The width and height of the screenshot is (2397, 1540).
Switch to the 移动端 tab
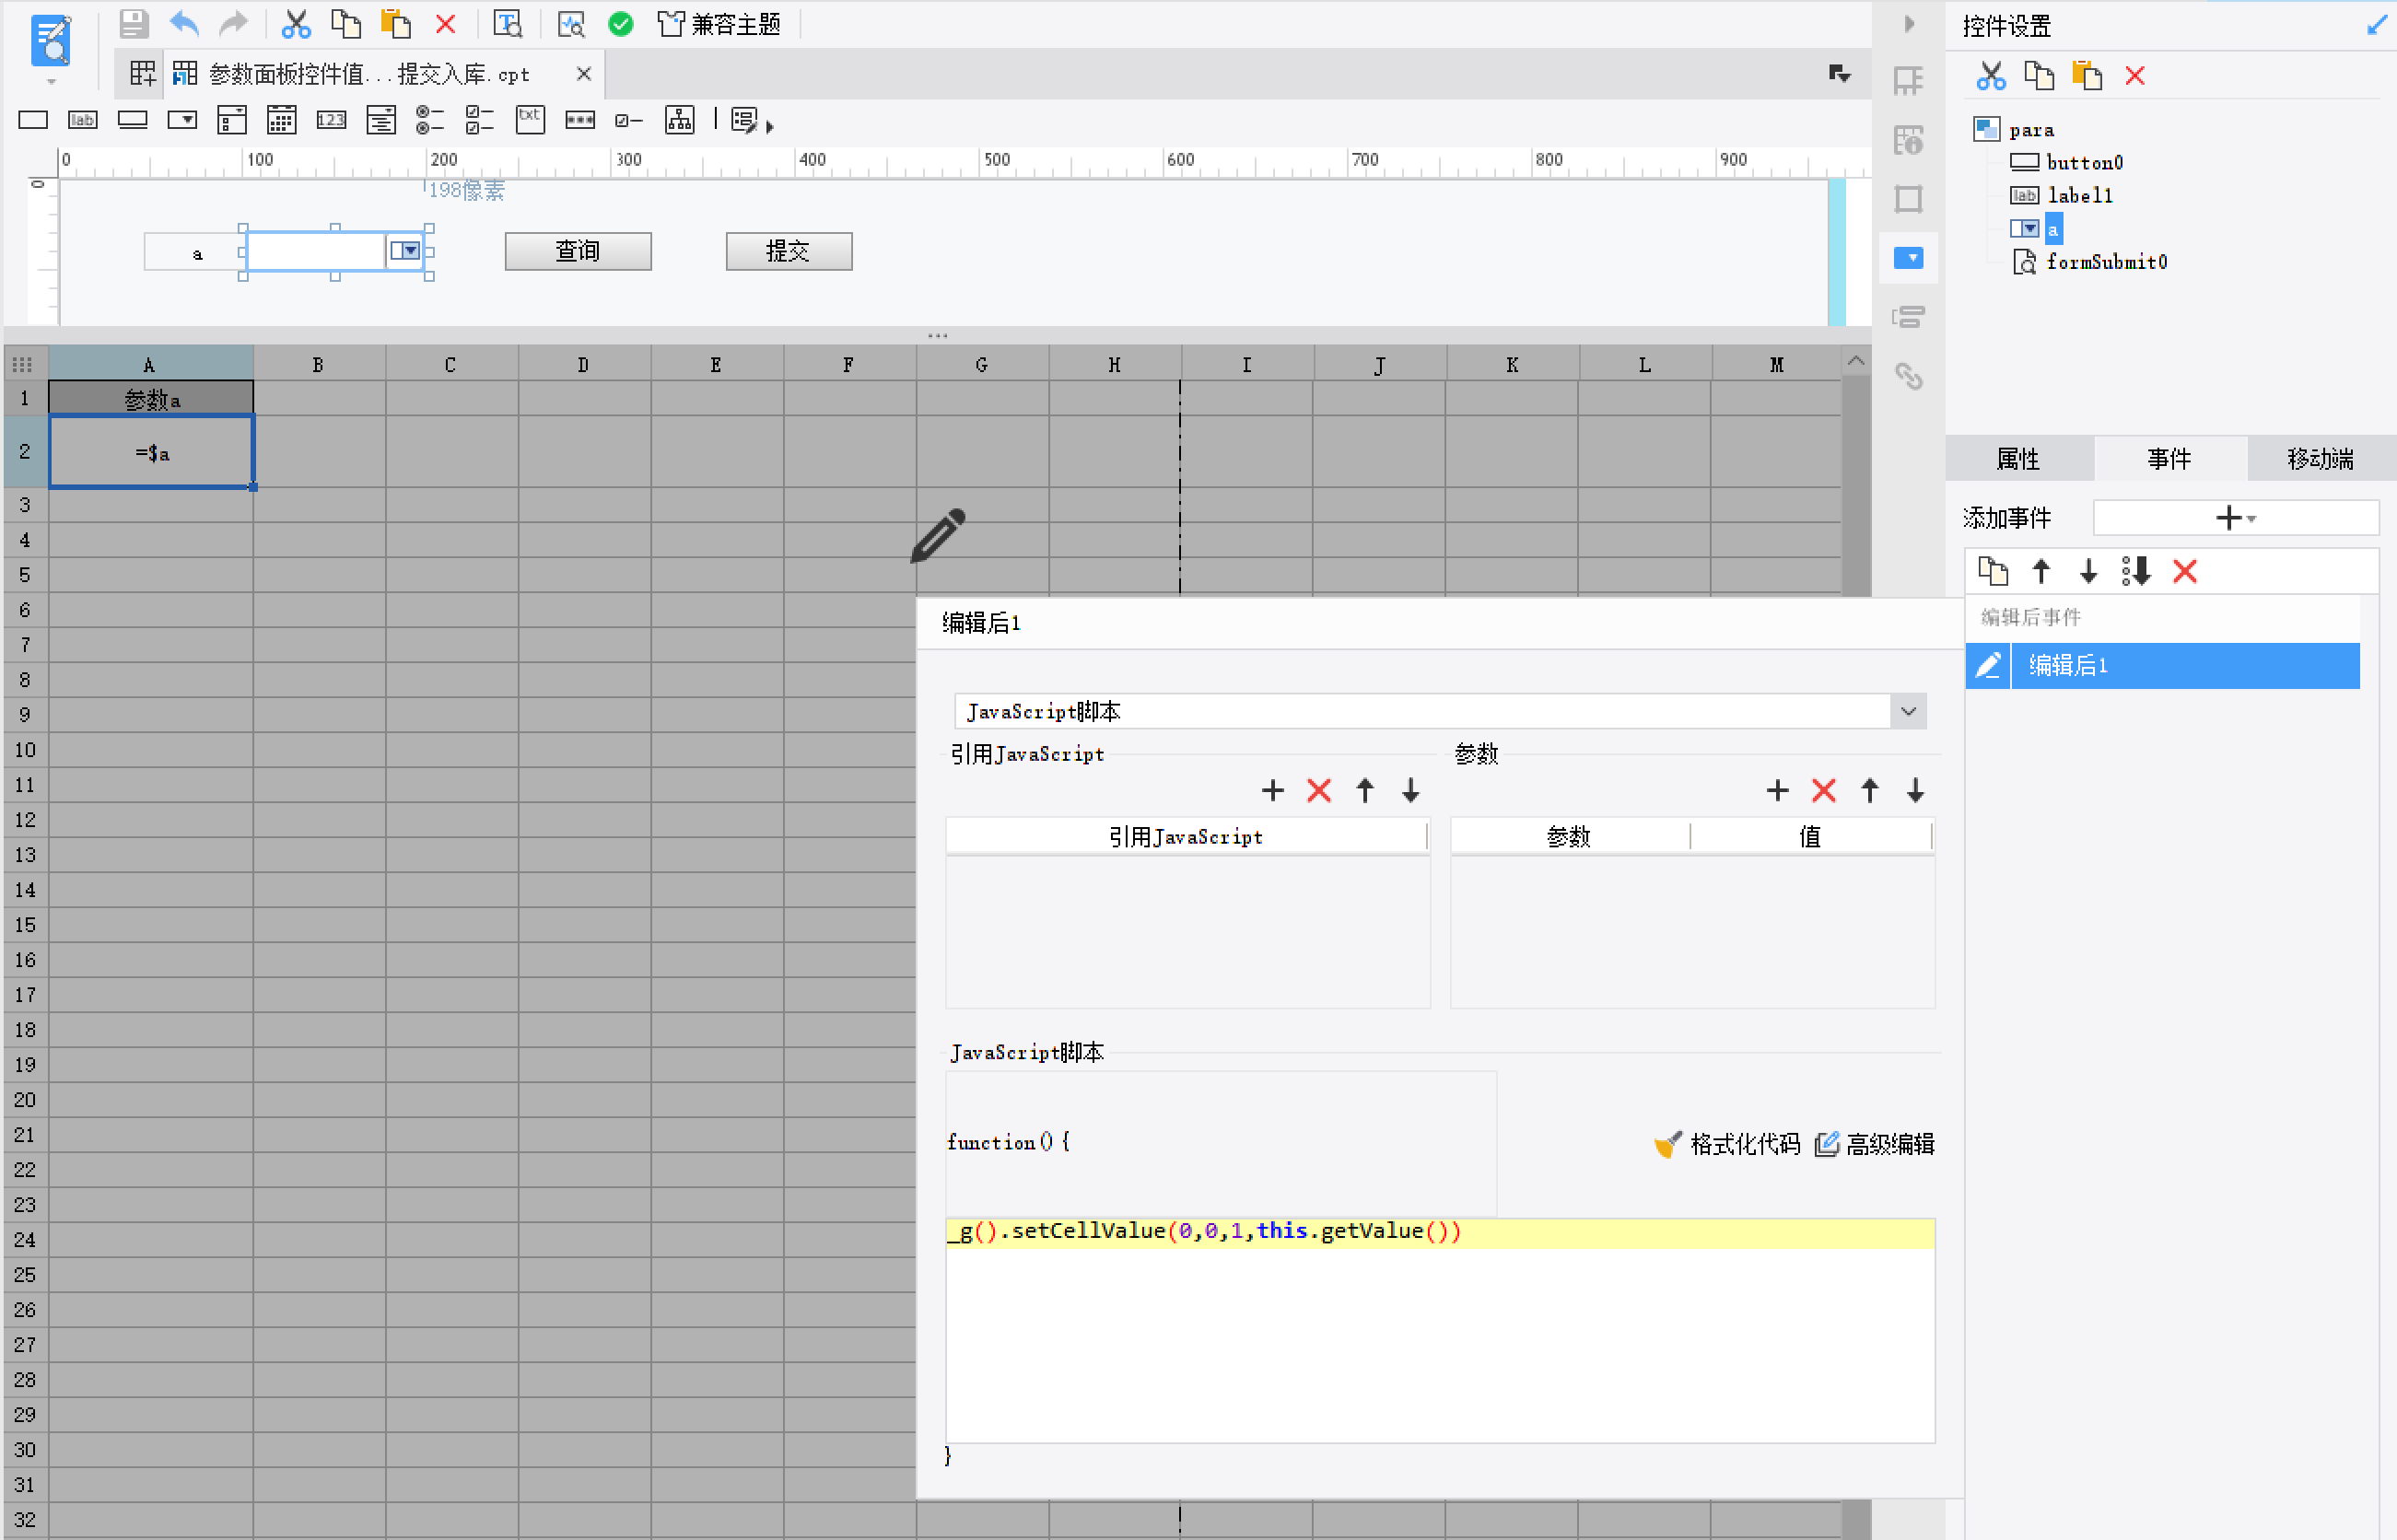click(2320, 458)
